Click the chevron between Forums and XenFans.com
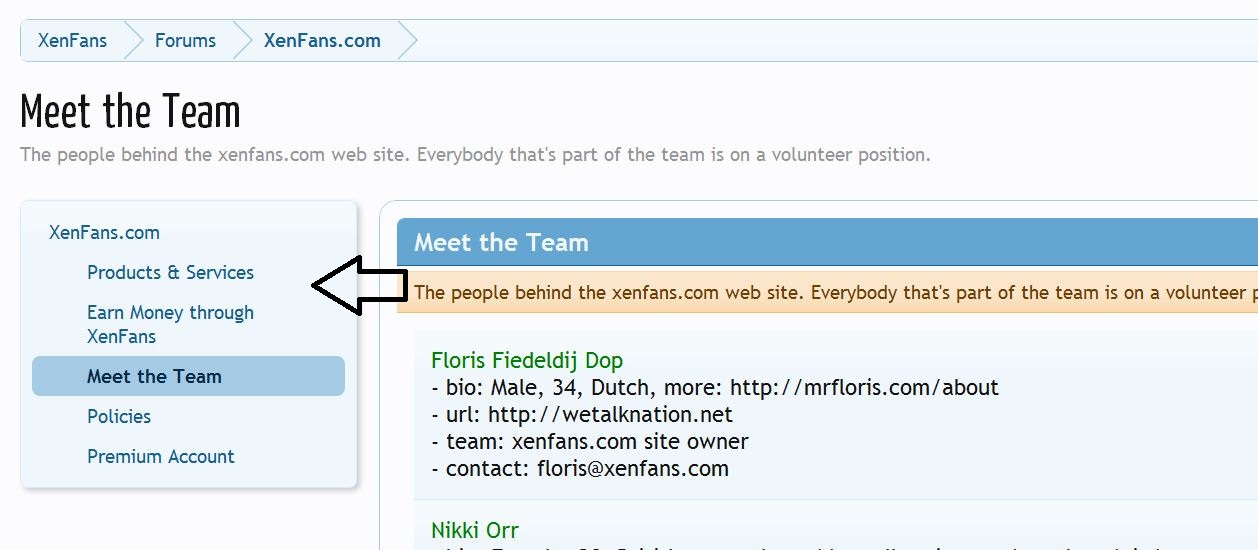1258x550 pixels. coord(243,41)
